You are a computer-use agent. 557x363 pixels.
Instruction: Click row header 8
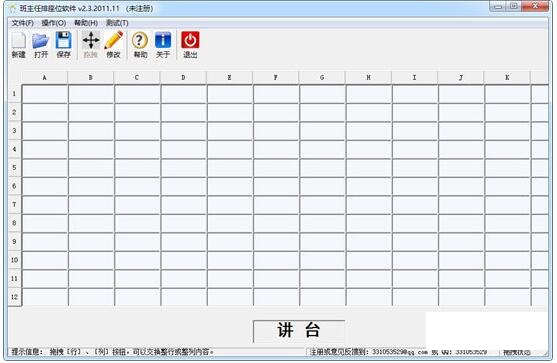[x=15, y=223]
